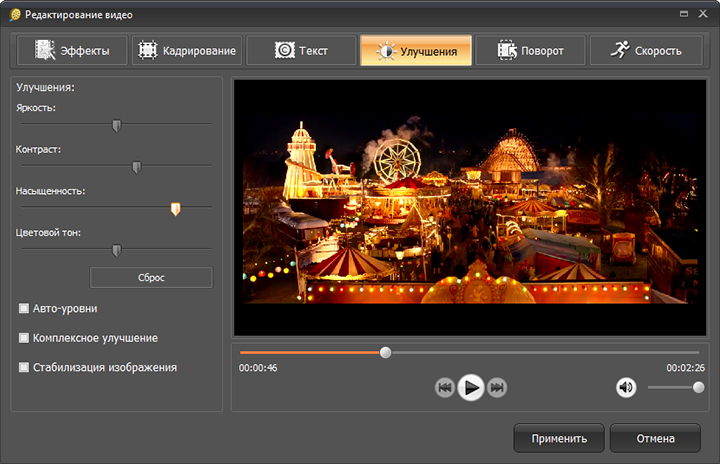Toggle Комплексное улучшение checkbox
Viewport: 720px width, 464px height.
coord(24,338)
